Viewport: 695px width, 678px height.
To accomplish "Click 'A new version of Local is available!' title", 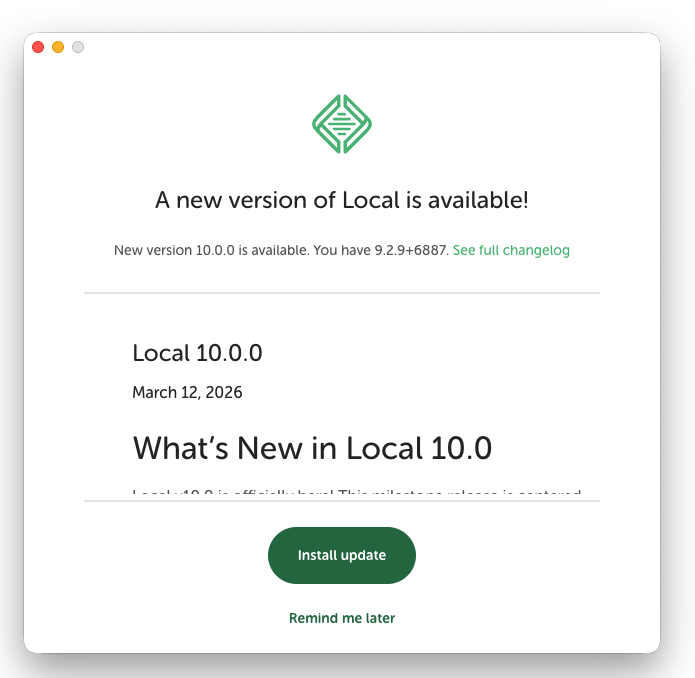I will (x=342, y=200).
